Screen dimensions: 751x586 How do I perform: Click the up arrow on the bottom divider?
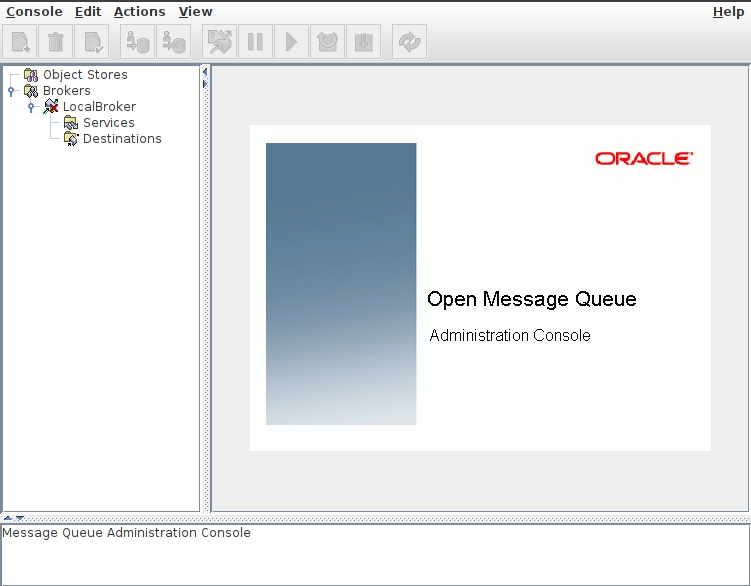pyautogui.click(x=7, y=518)
